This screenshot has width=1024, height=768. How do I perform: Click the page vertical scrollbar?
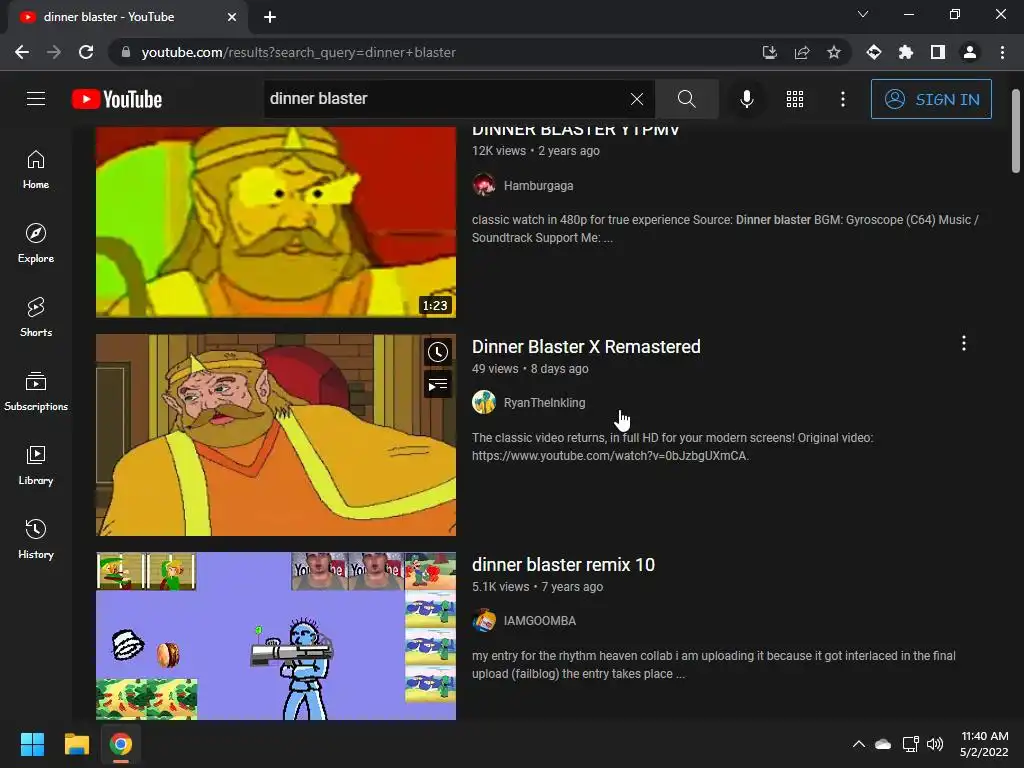click(x=1016, y=131)
